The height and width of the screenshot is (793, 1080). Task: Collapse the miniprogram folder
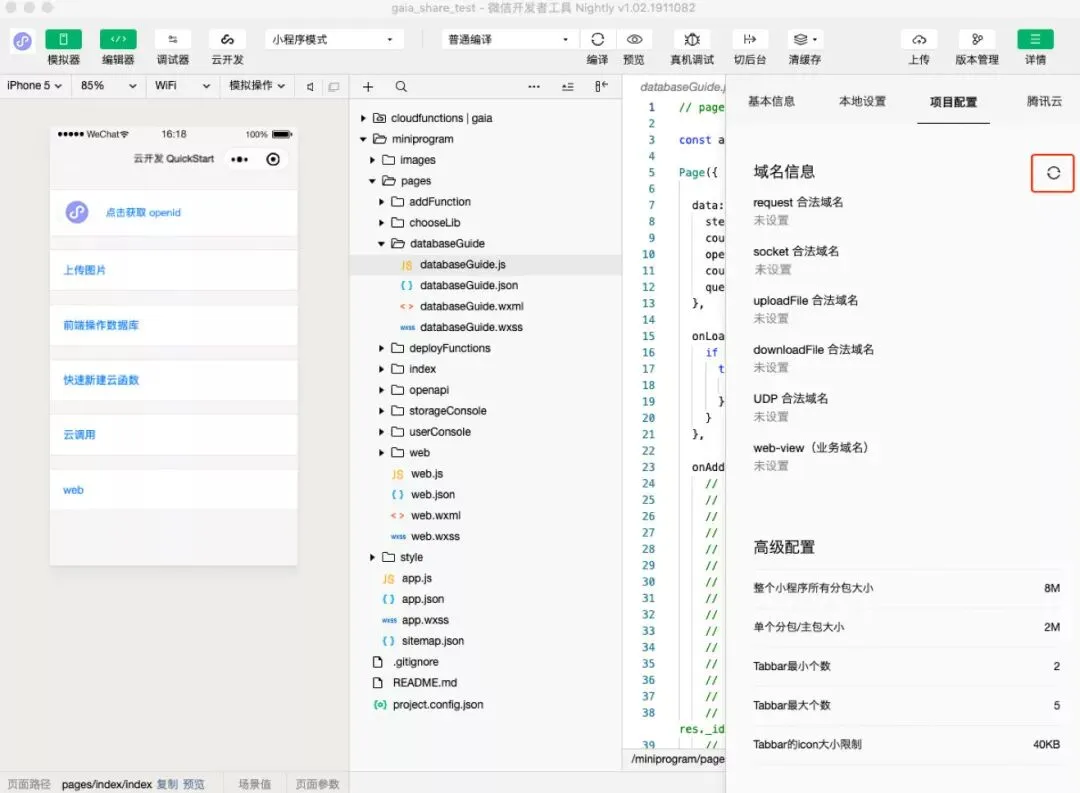tap(363, 139)
